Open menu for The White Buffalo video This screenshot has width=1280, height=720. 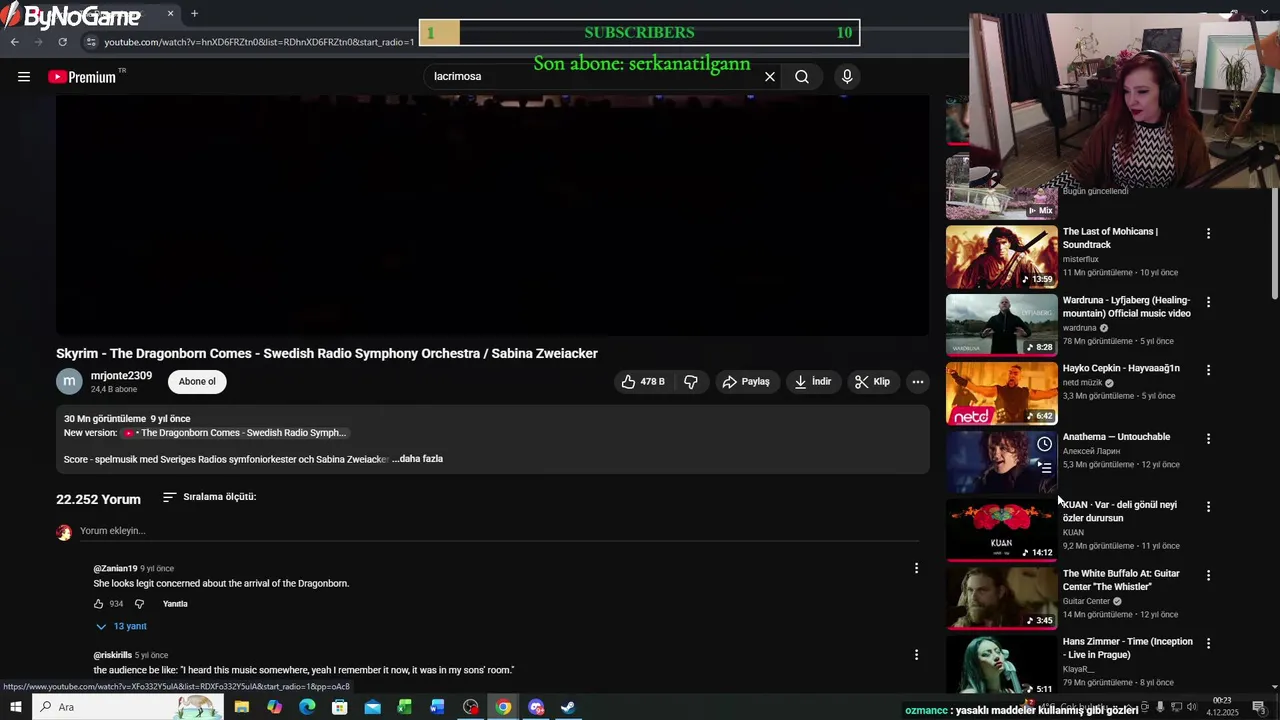click(1208, 576)
